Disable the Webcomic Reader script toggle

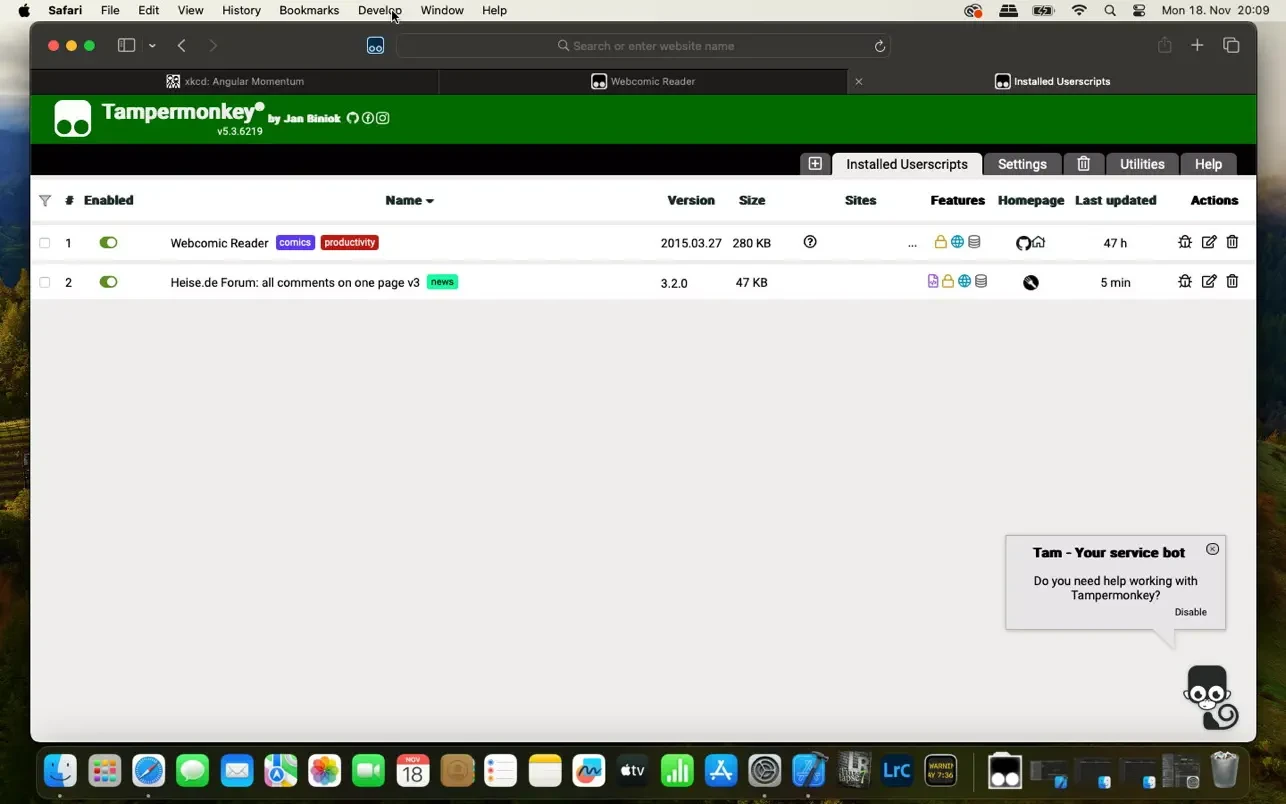pyautogui.click(x=108, y=243)
